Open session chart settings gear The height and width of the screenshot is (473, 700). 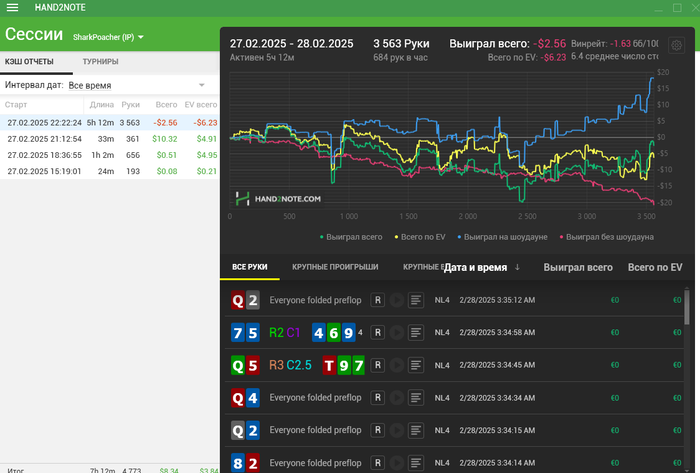point(676,45)
